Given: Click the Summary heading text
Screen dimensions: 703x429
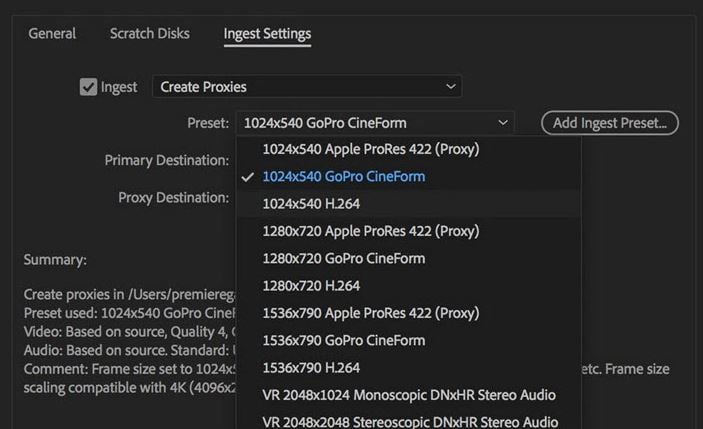Looking at the screenshot, I should pos(55,260).
